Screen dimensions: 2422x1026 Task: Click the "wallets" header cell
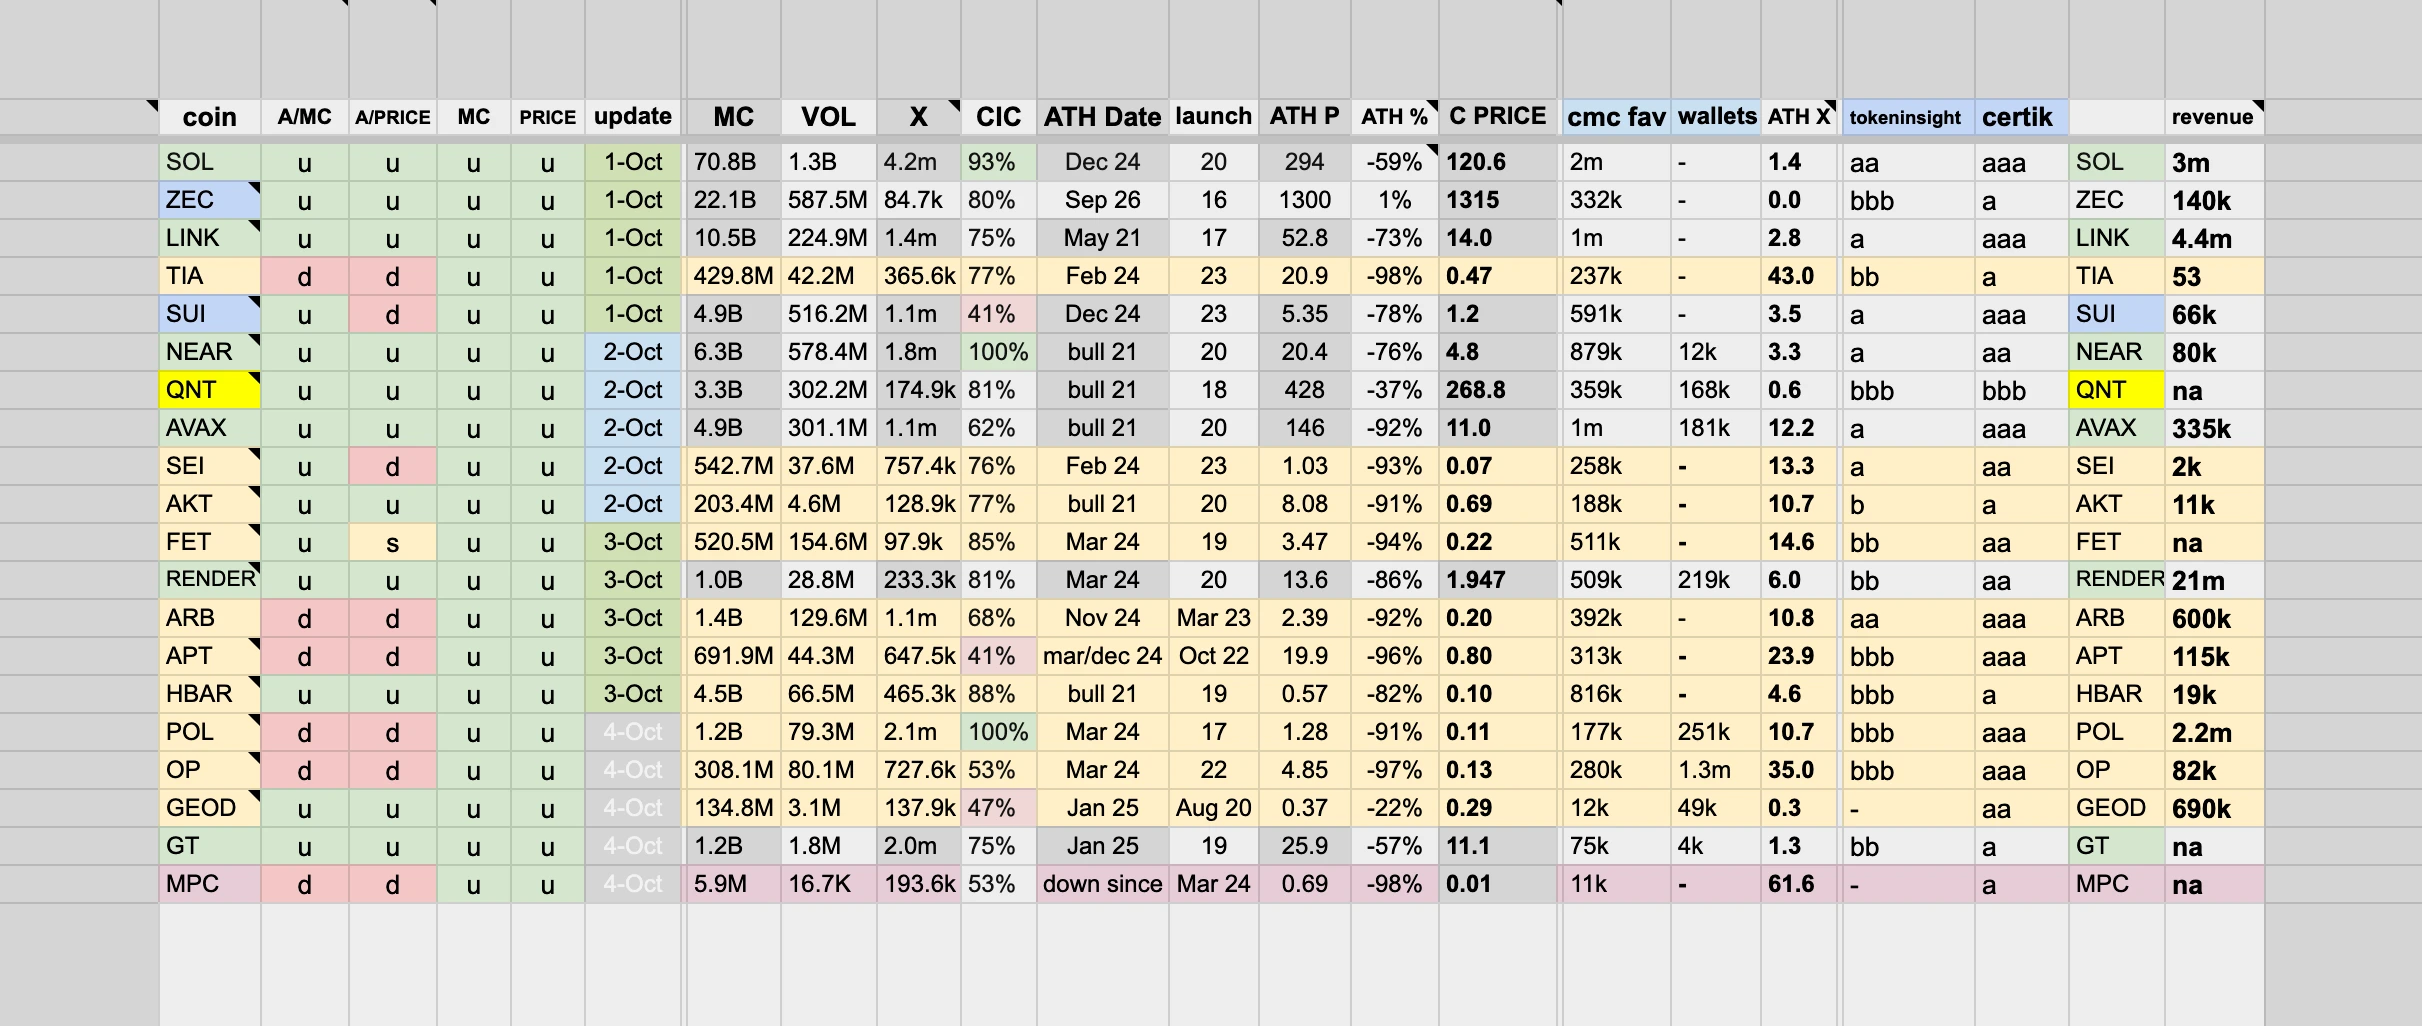click(x=1716, y=117)
